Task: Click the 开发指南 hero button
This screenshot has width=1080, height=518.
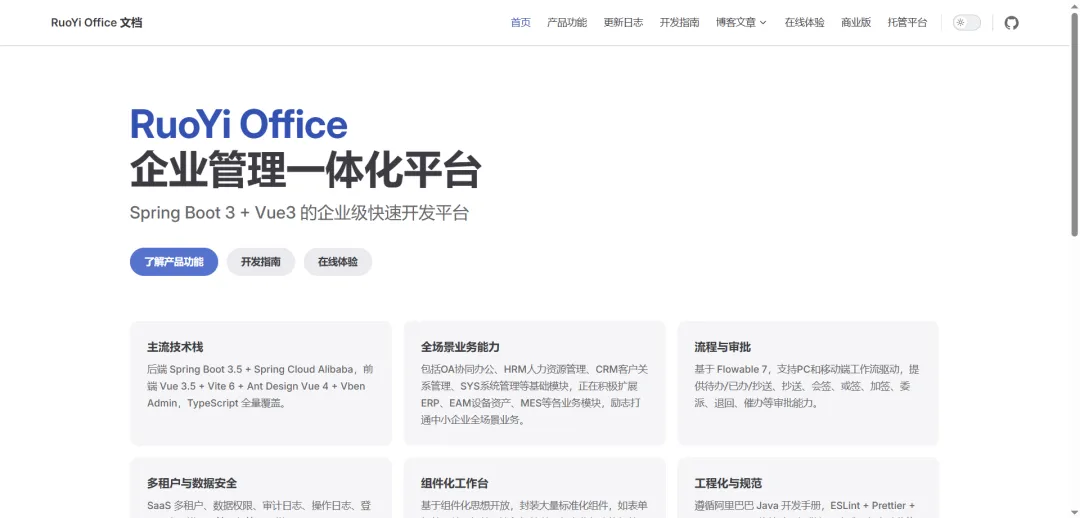Action: [x=261, y=262]
